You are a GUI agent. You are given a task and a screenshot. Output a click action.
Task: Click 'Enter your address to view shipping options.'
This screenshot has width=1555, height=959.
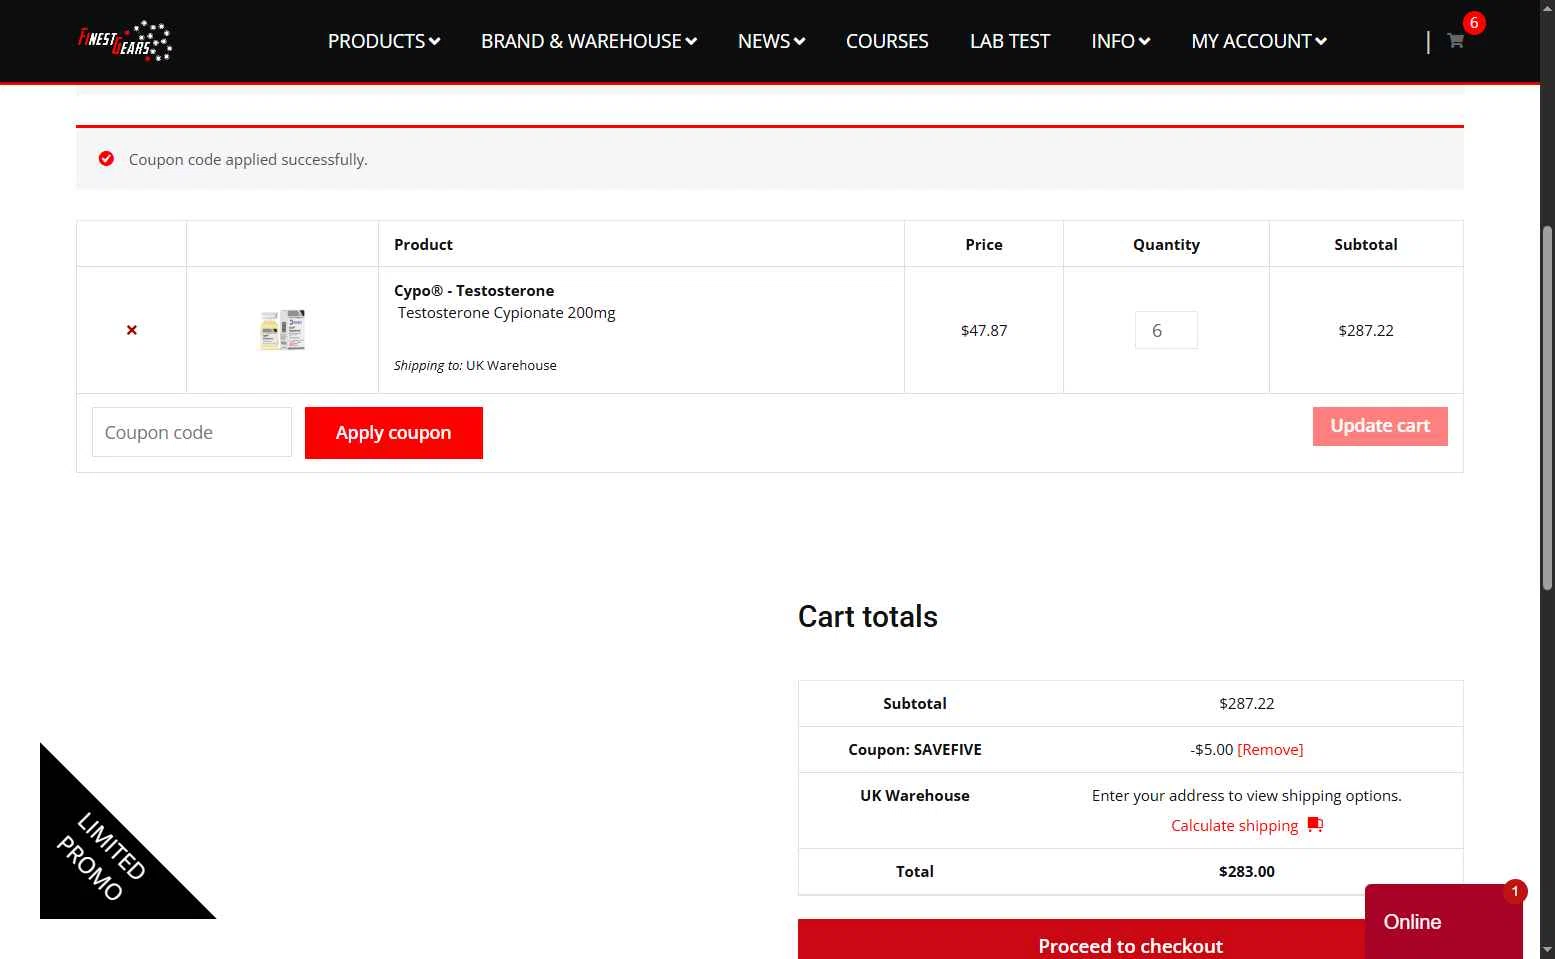1247,796
